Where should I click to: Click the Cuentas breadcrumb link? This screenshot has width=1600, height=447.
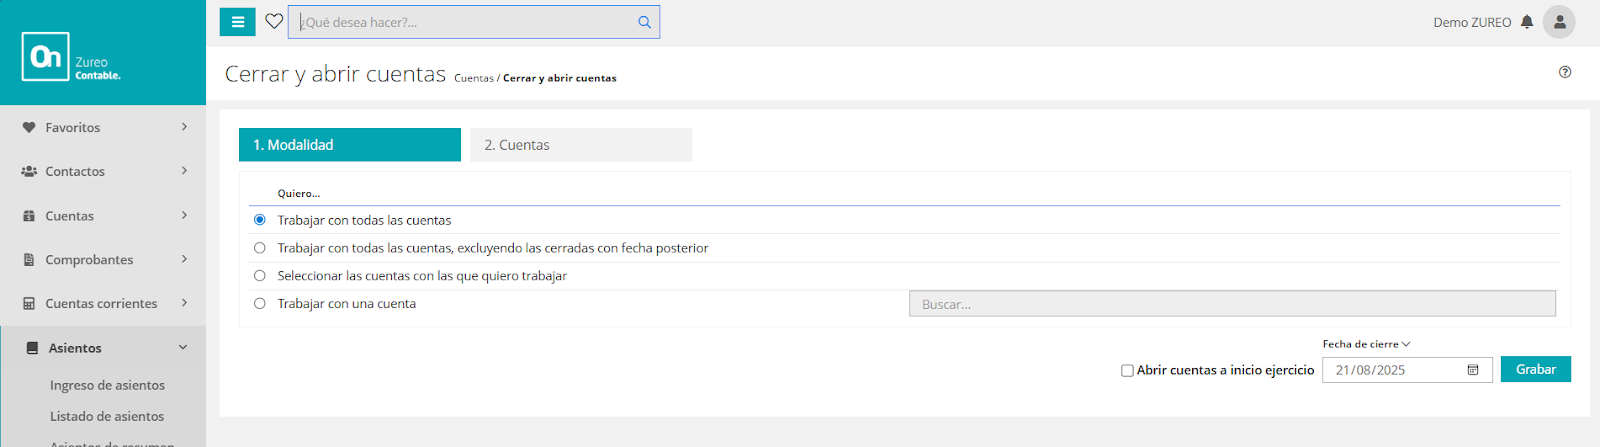coord(473,78)
